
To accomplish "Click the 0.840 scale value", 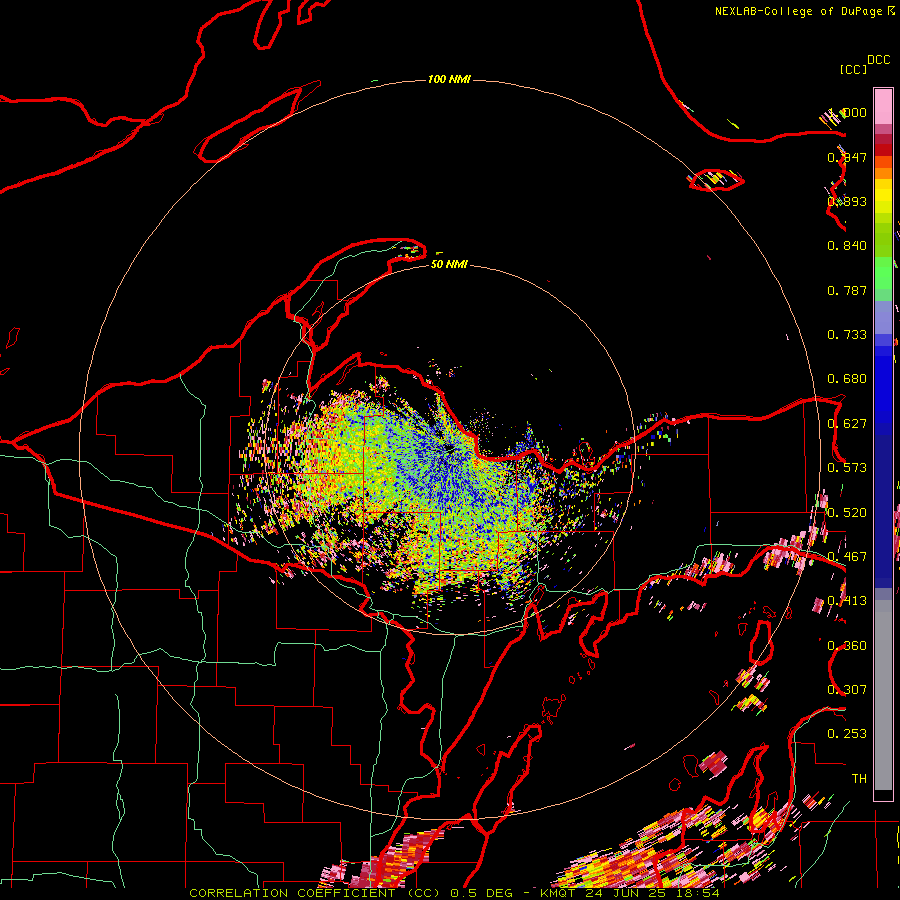I will (x=847, y=246).
